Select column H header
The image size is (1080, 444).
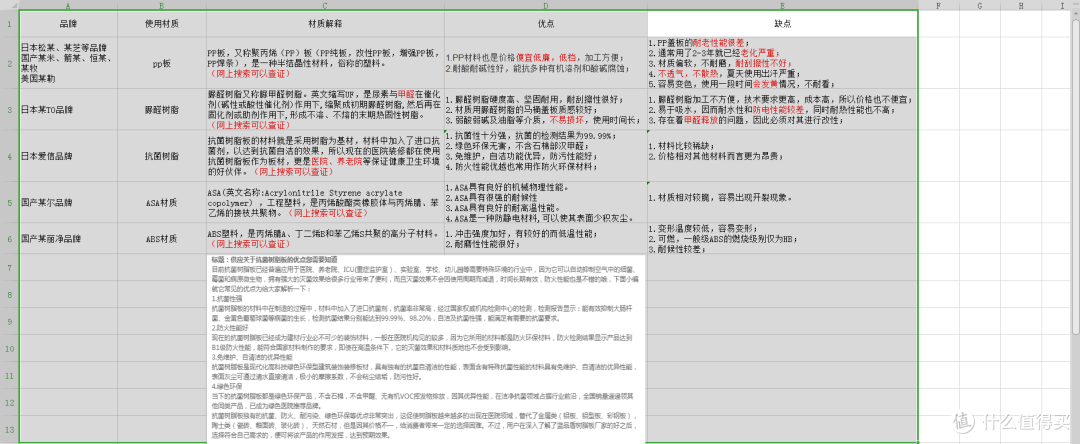point(1020,5)
